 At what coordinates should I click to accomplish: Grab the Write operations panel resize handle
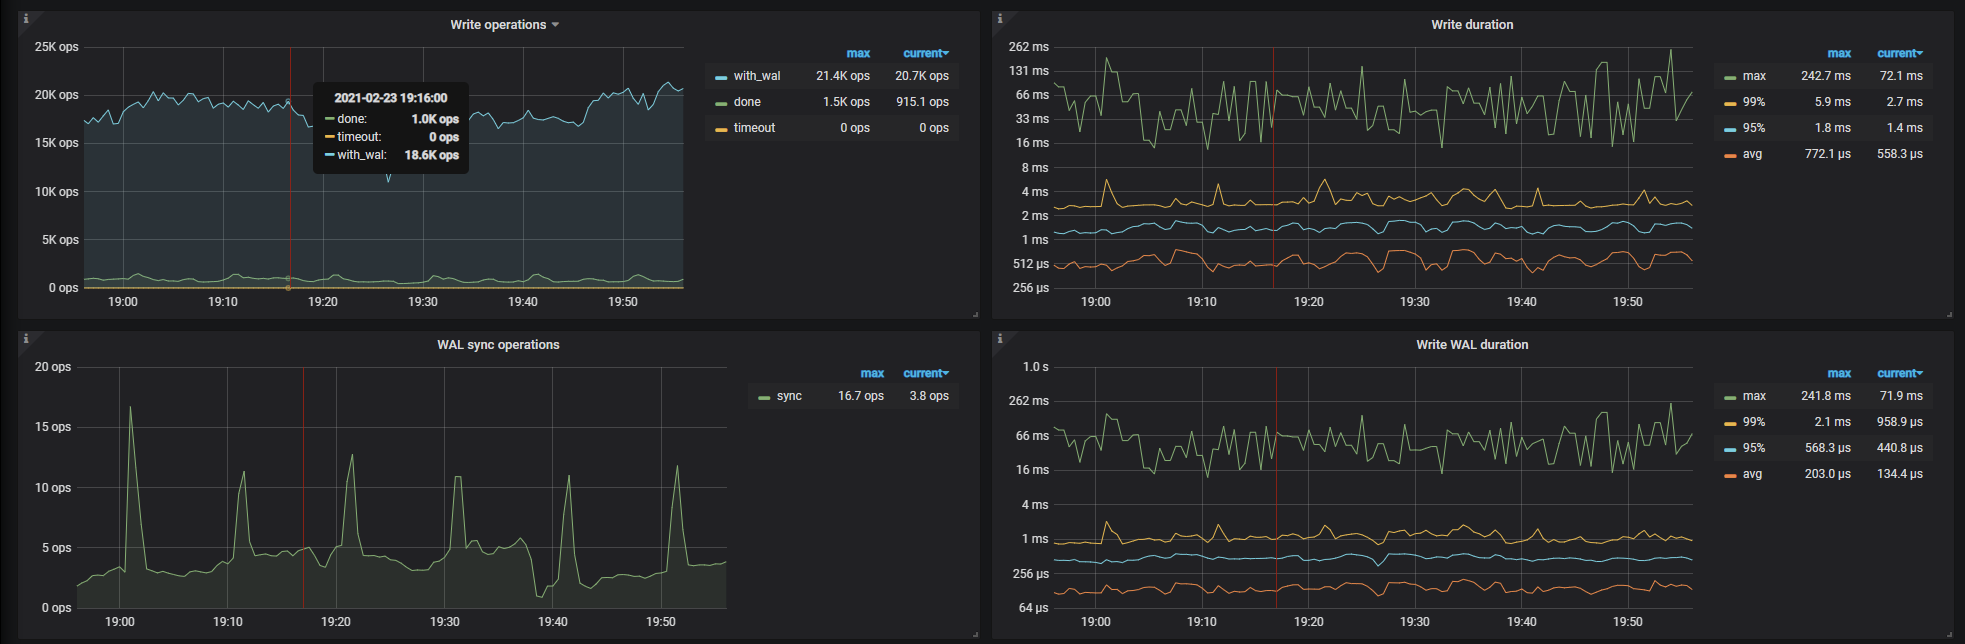975,315
